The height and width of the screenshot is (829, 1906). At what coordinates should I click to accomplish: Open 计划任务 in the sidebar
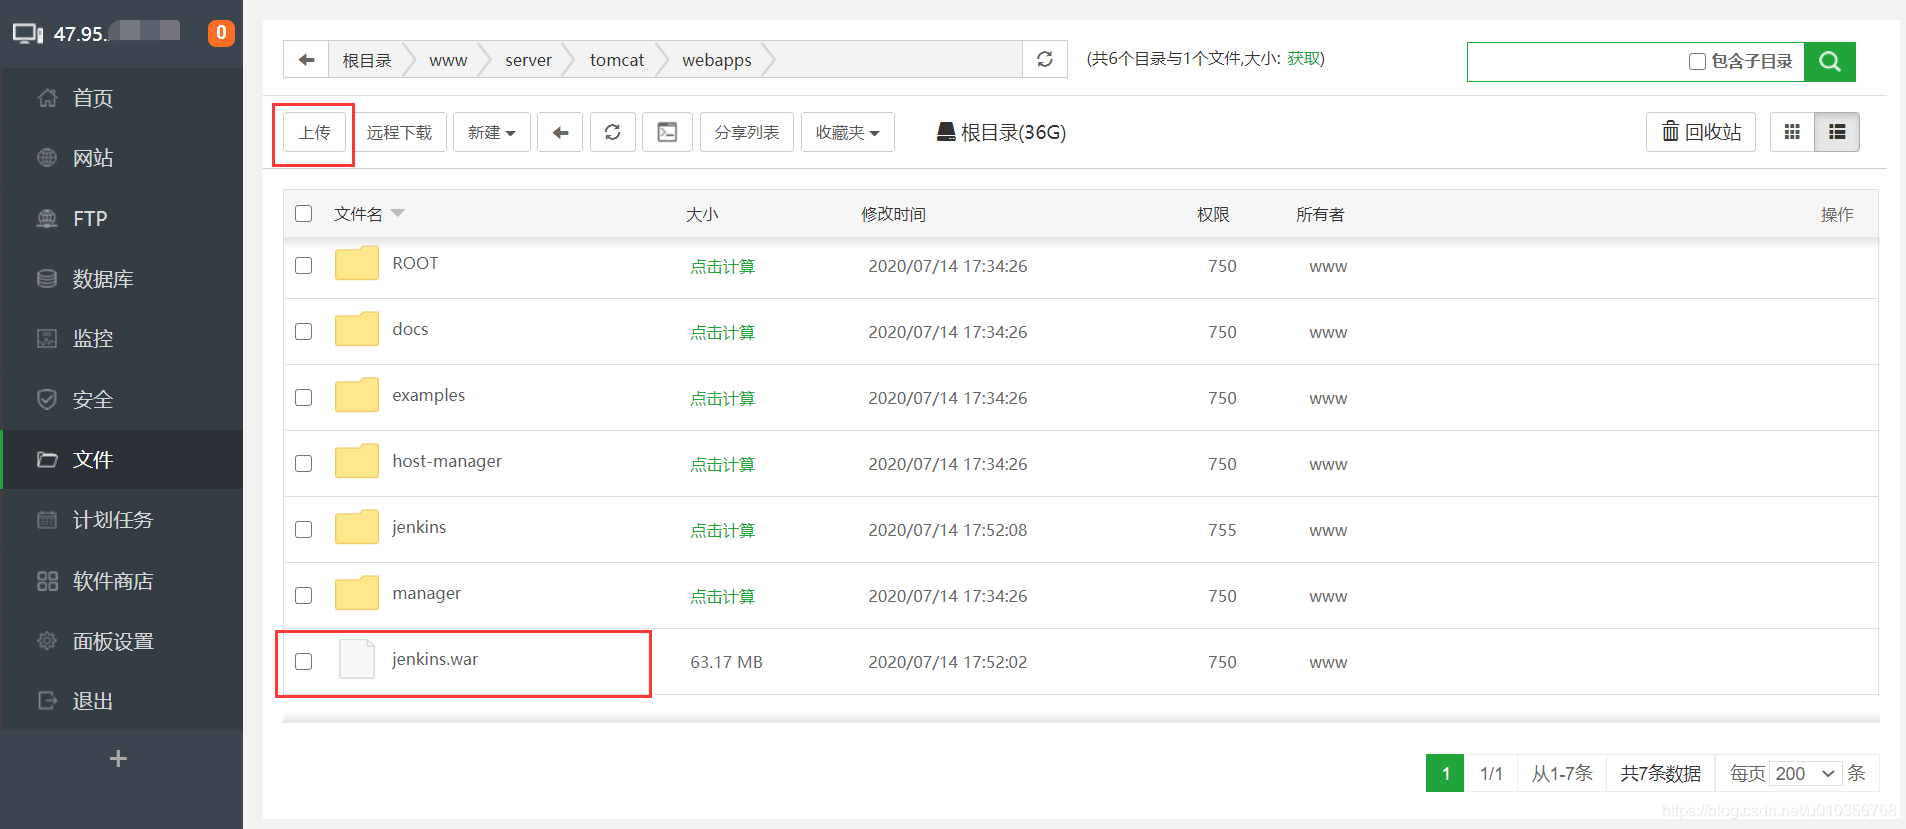[x=121, y=520]
